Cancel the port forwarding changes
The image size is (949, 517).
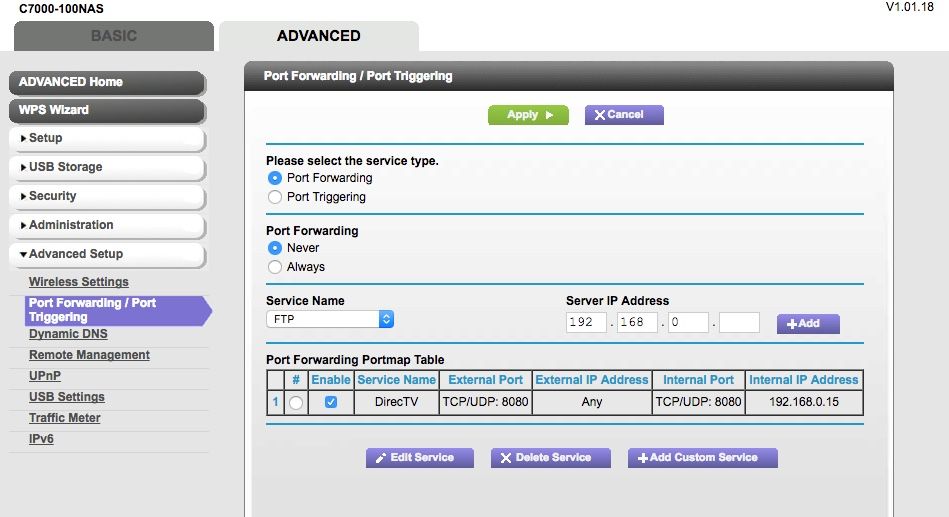click(x=624, y=115)
